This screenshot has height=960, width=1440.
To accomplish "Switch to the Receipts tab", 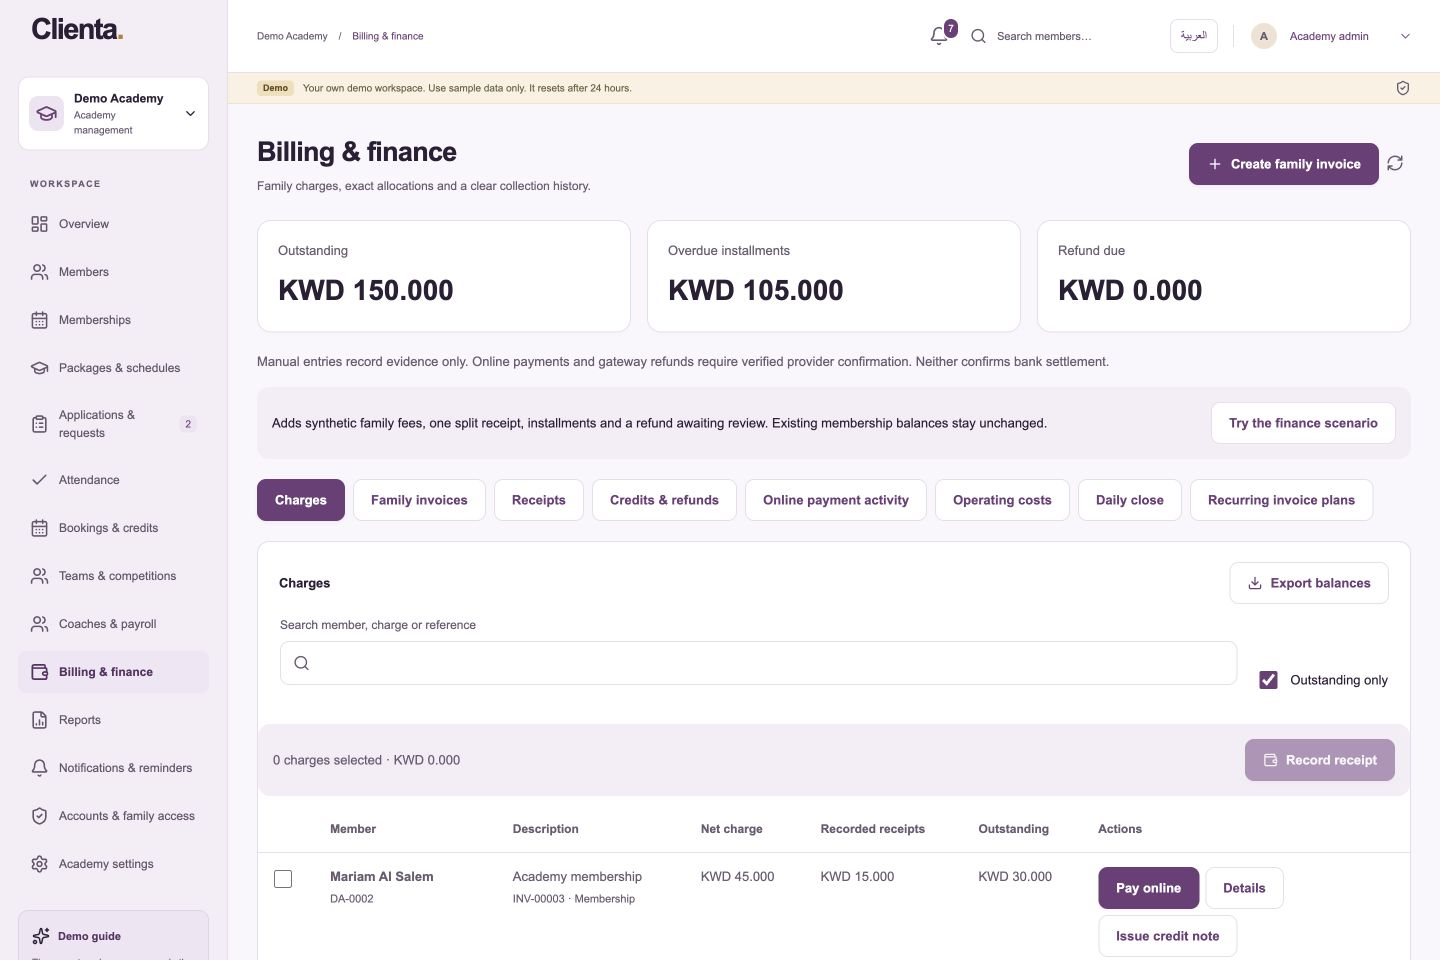I will pyautogui.click(x=539, y=500).
